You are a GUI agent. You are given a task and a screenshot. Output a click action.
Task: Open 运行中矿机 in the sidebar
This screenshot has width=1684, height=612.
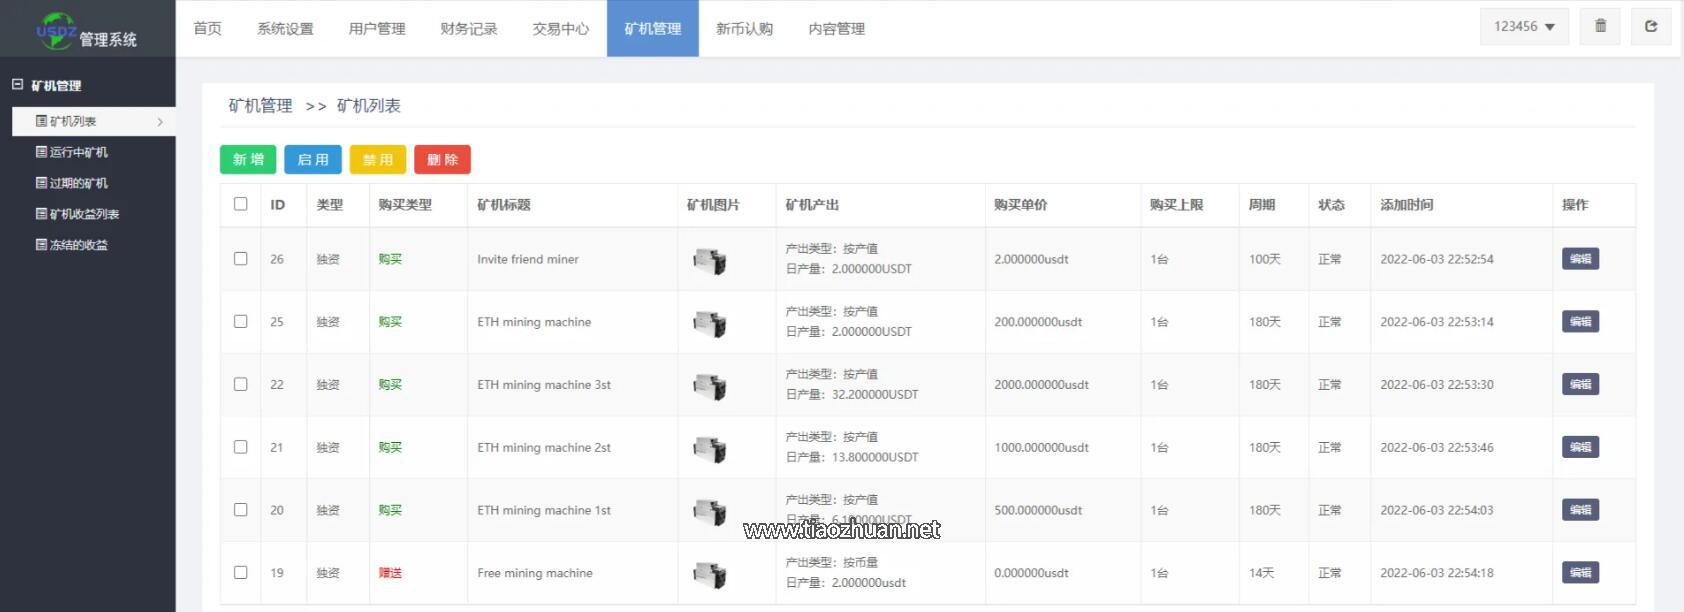(78, 152)
